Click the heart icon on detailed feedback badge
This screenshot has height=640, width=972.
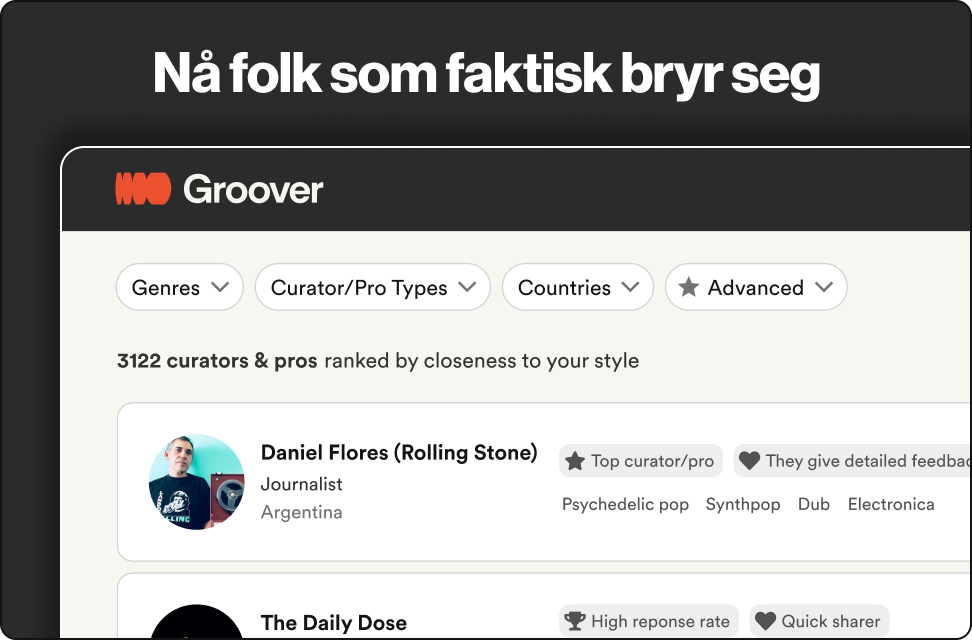(x=750, y=461)
